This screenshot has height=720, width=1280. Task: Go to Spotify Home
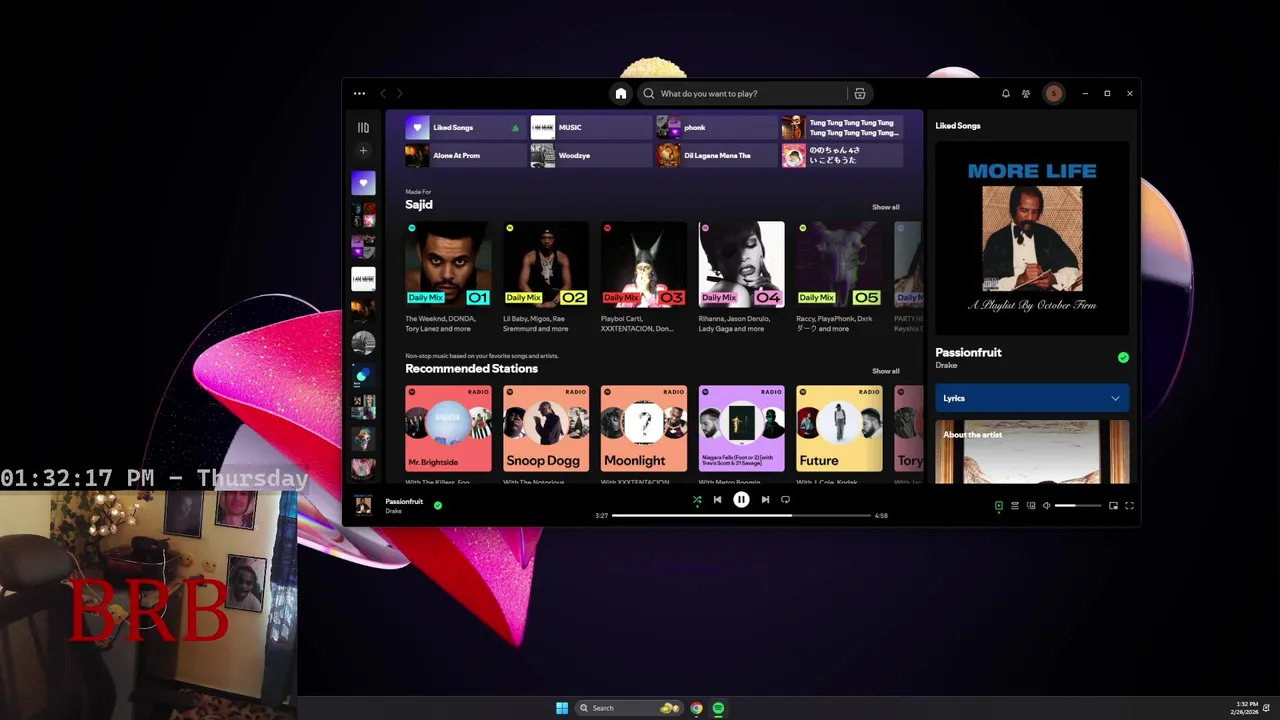click(621, 93)
